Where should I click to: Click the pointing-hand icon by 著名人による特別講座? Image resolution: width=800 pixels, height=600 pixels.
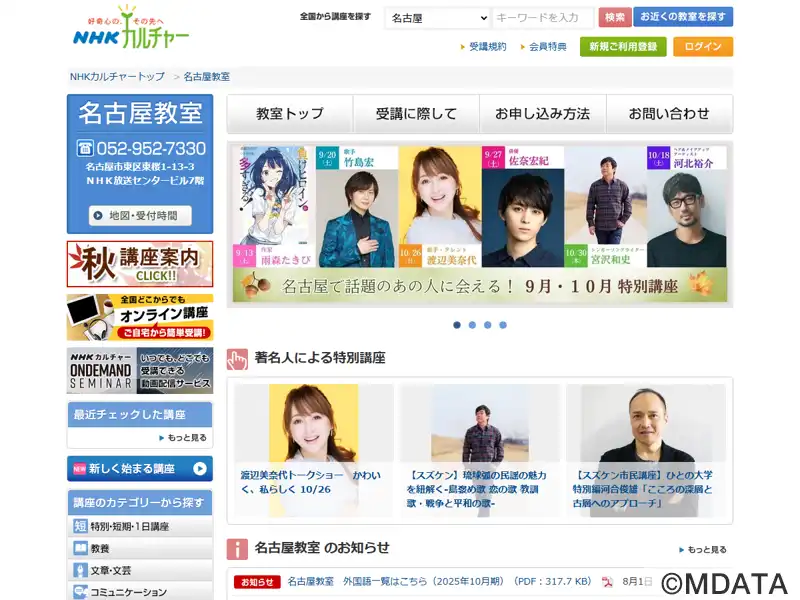click(x=237, y=359)
